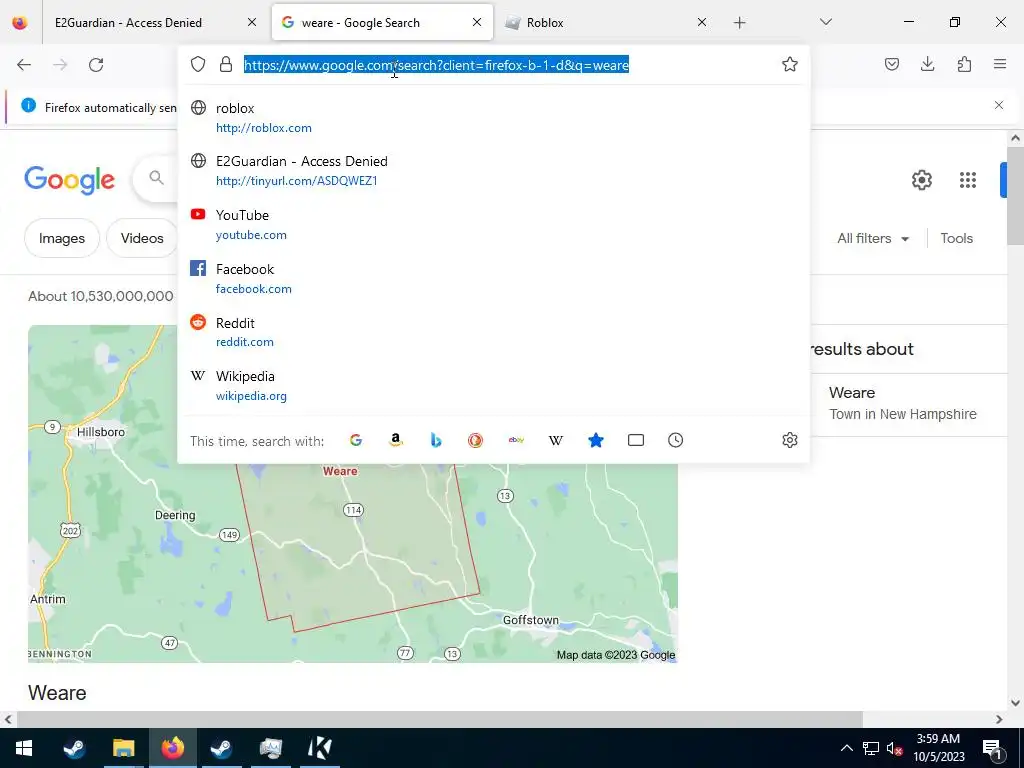Open the Downloads panel
This screenshot has height=768, width=1024.
927,64
